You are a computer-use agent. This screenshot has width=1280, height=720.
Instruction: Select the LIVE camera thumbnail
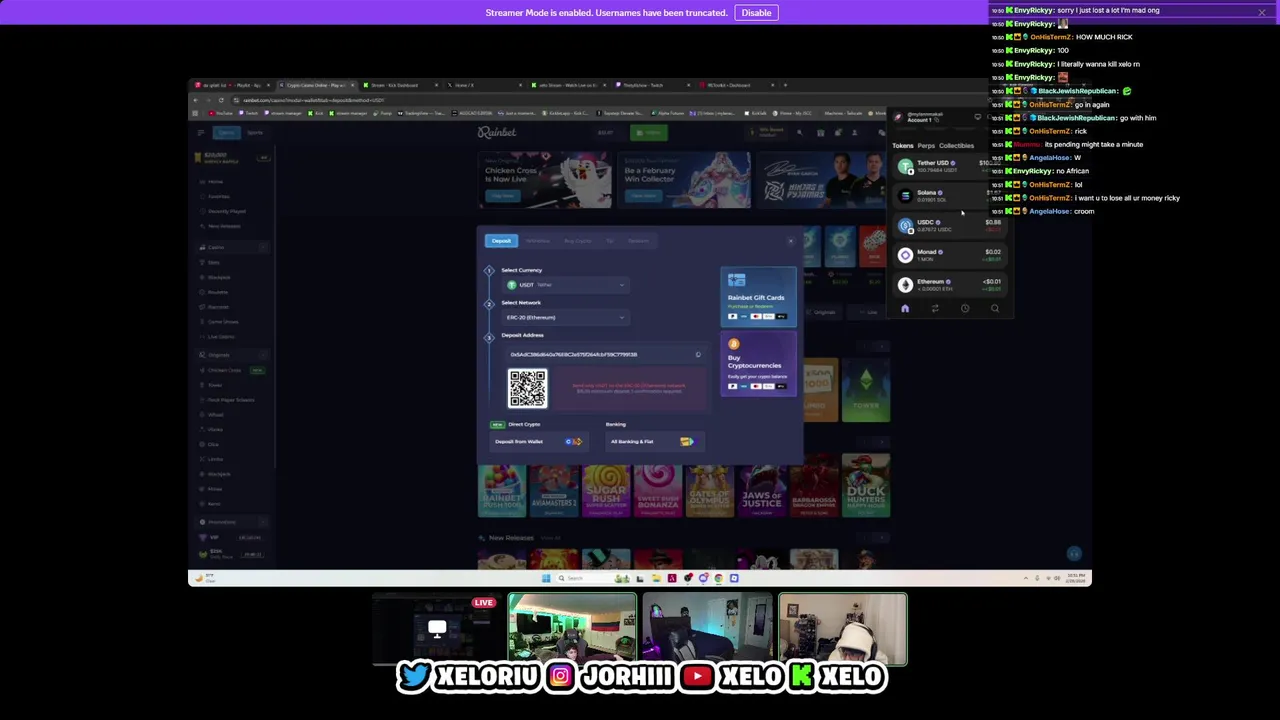coord(436,630)
